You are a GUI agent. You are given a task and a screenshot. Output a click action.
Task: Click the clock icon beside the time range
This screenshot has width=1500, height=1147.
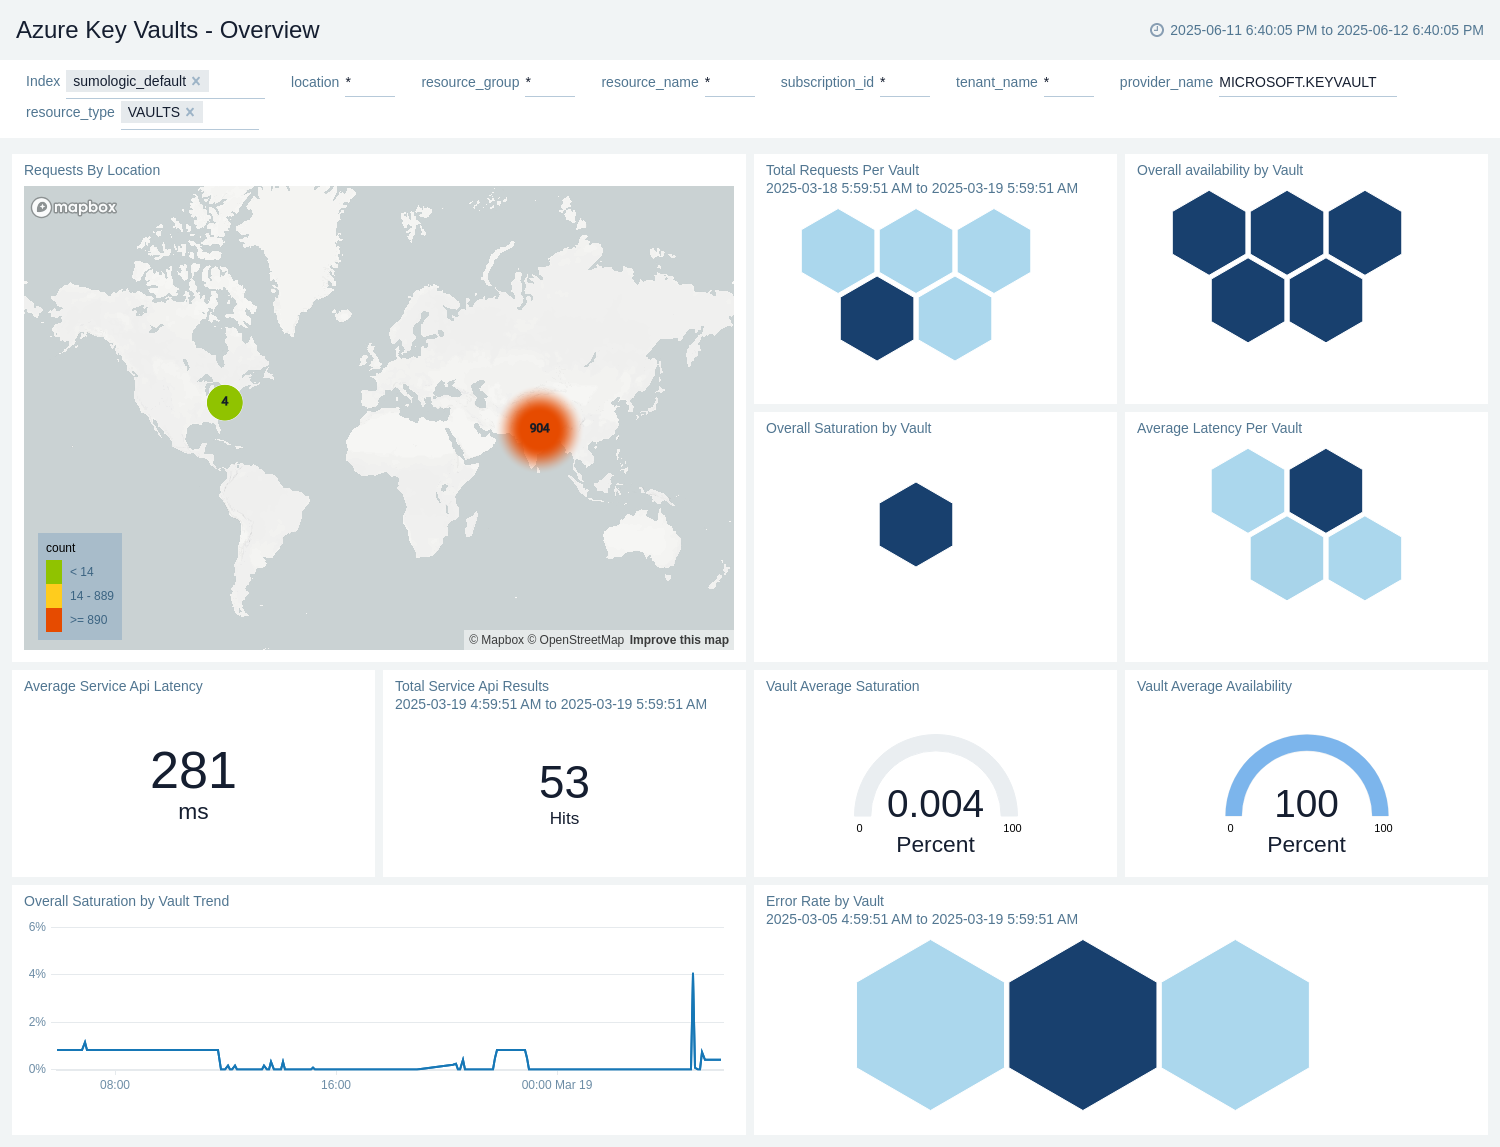1157,30
